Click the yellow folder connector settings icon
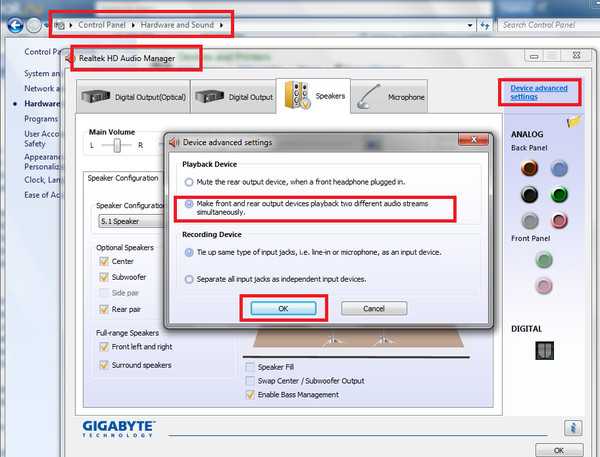Screen dimensions: 600x457 pyautogui.click(x=574, y=122)
